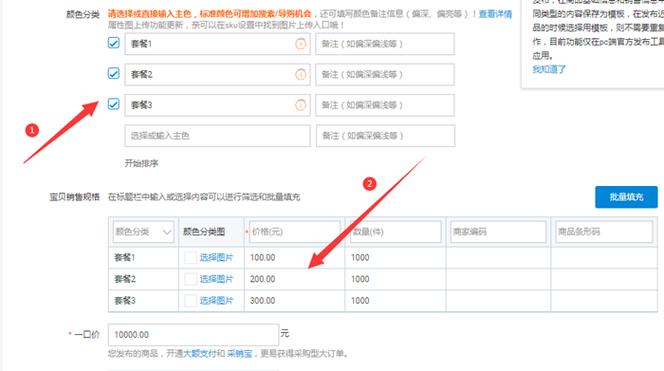
Task: Click the info icon in 套餐3 field
Action: [300, 105]
